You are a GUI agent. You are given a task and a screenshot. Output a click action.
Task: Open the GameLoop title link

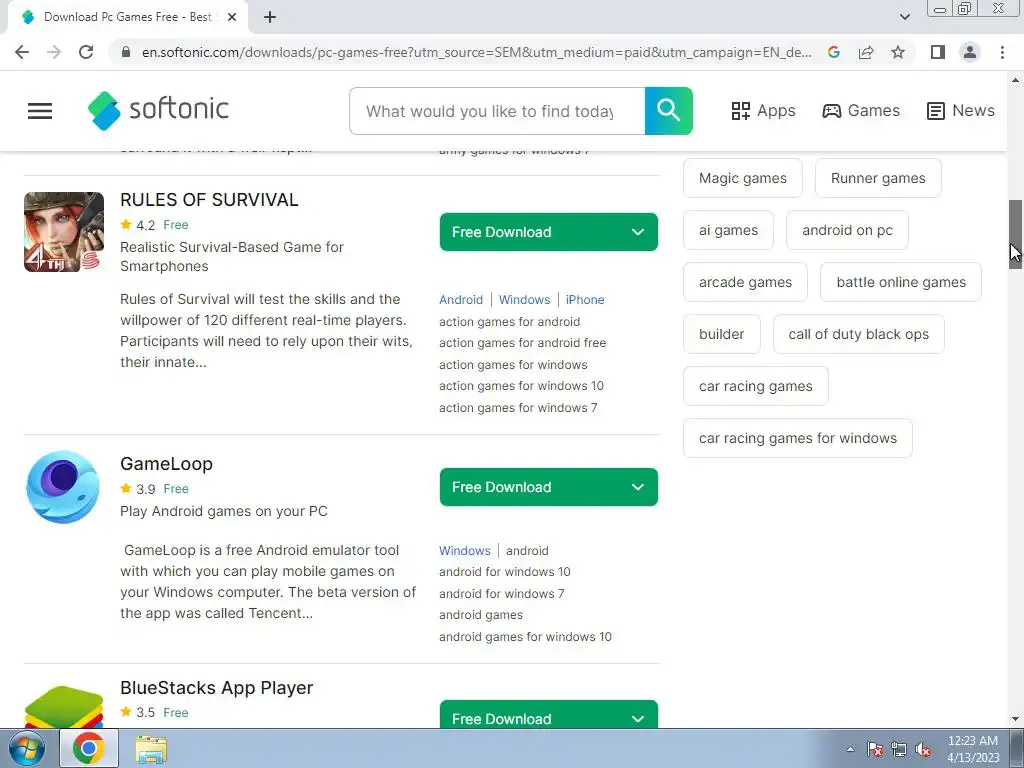pyautogui.click(x=167, y=464)
